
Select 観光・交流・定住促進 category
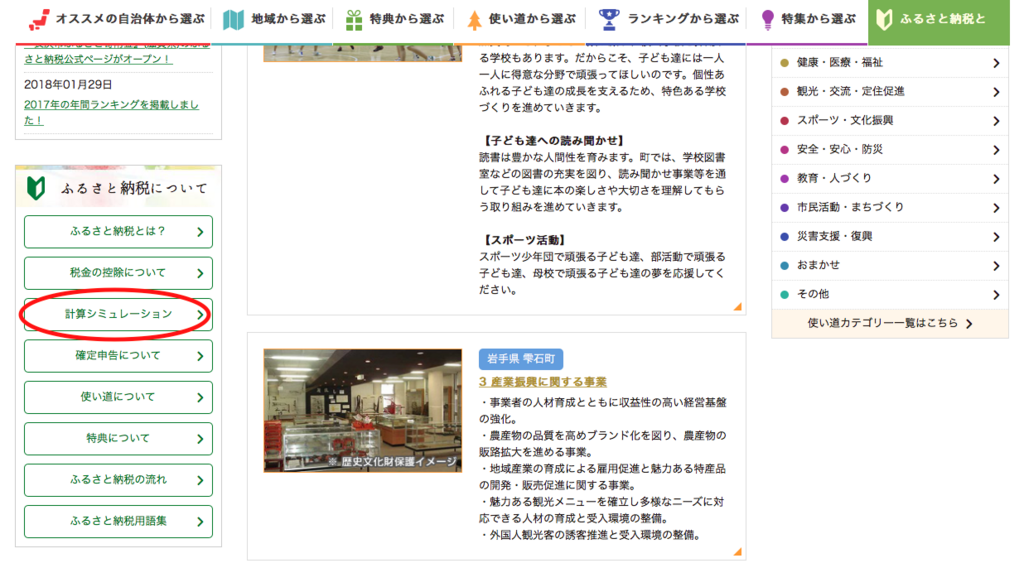click(x=890, y=91)
